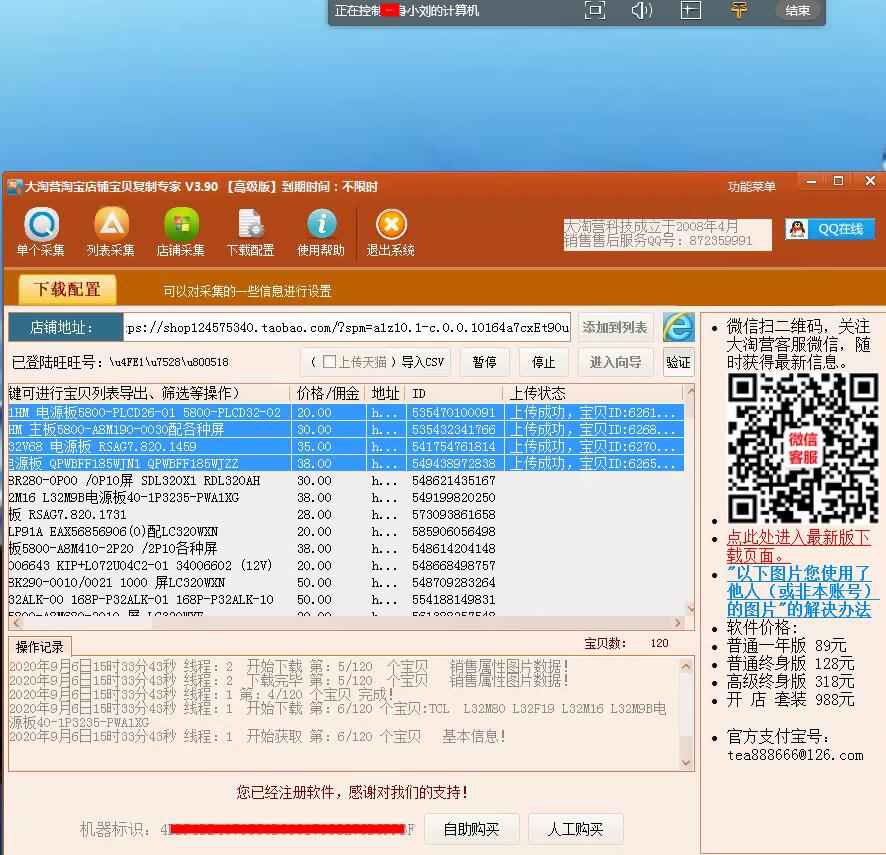Click the 验证 verify button
This screenshot has width=886, height=855.
[x=678, y=362]
